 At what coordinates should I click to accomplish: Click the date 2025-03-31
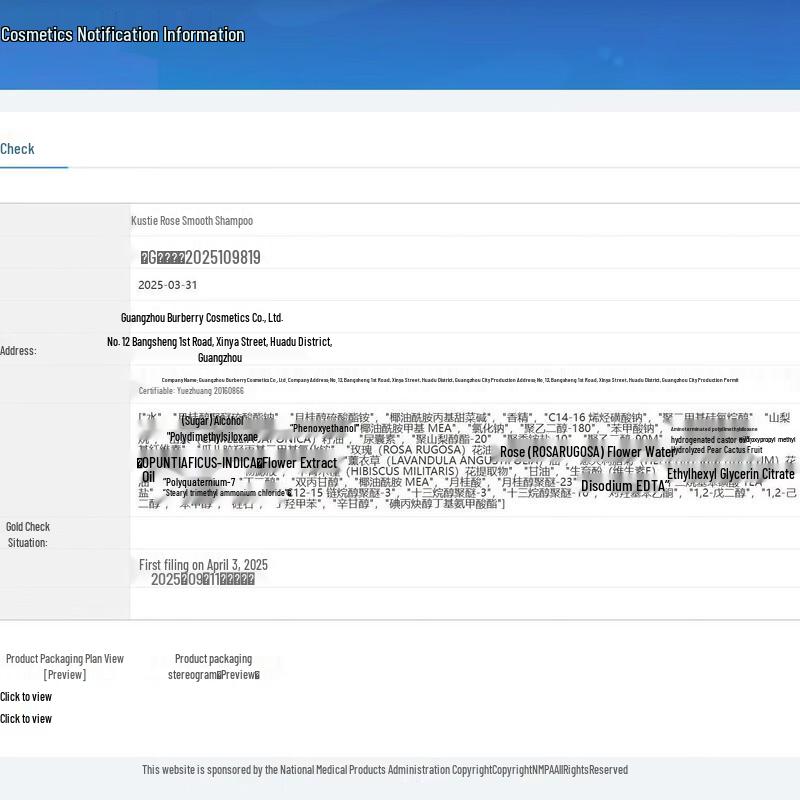168,285
